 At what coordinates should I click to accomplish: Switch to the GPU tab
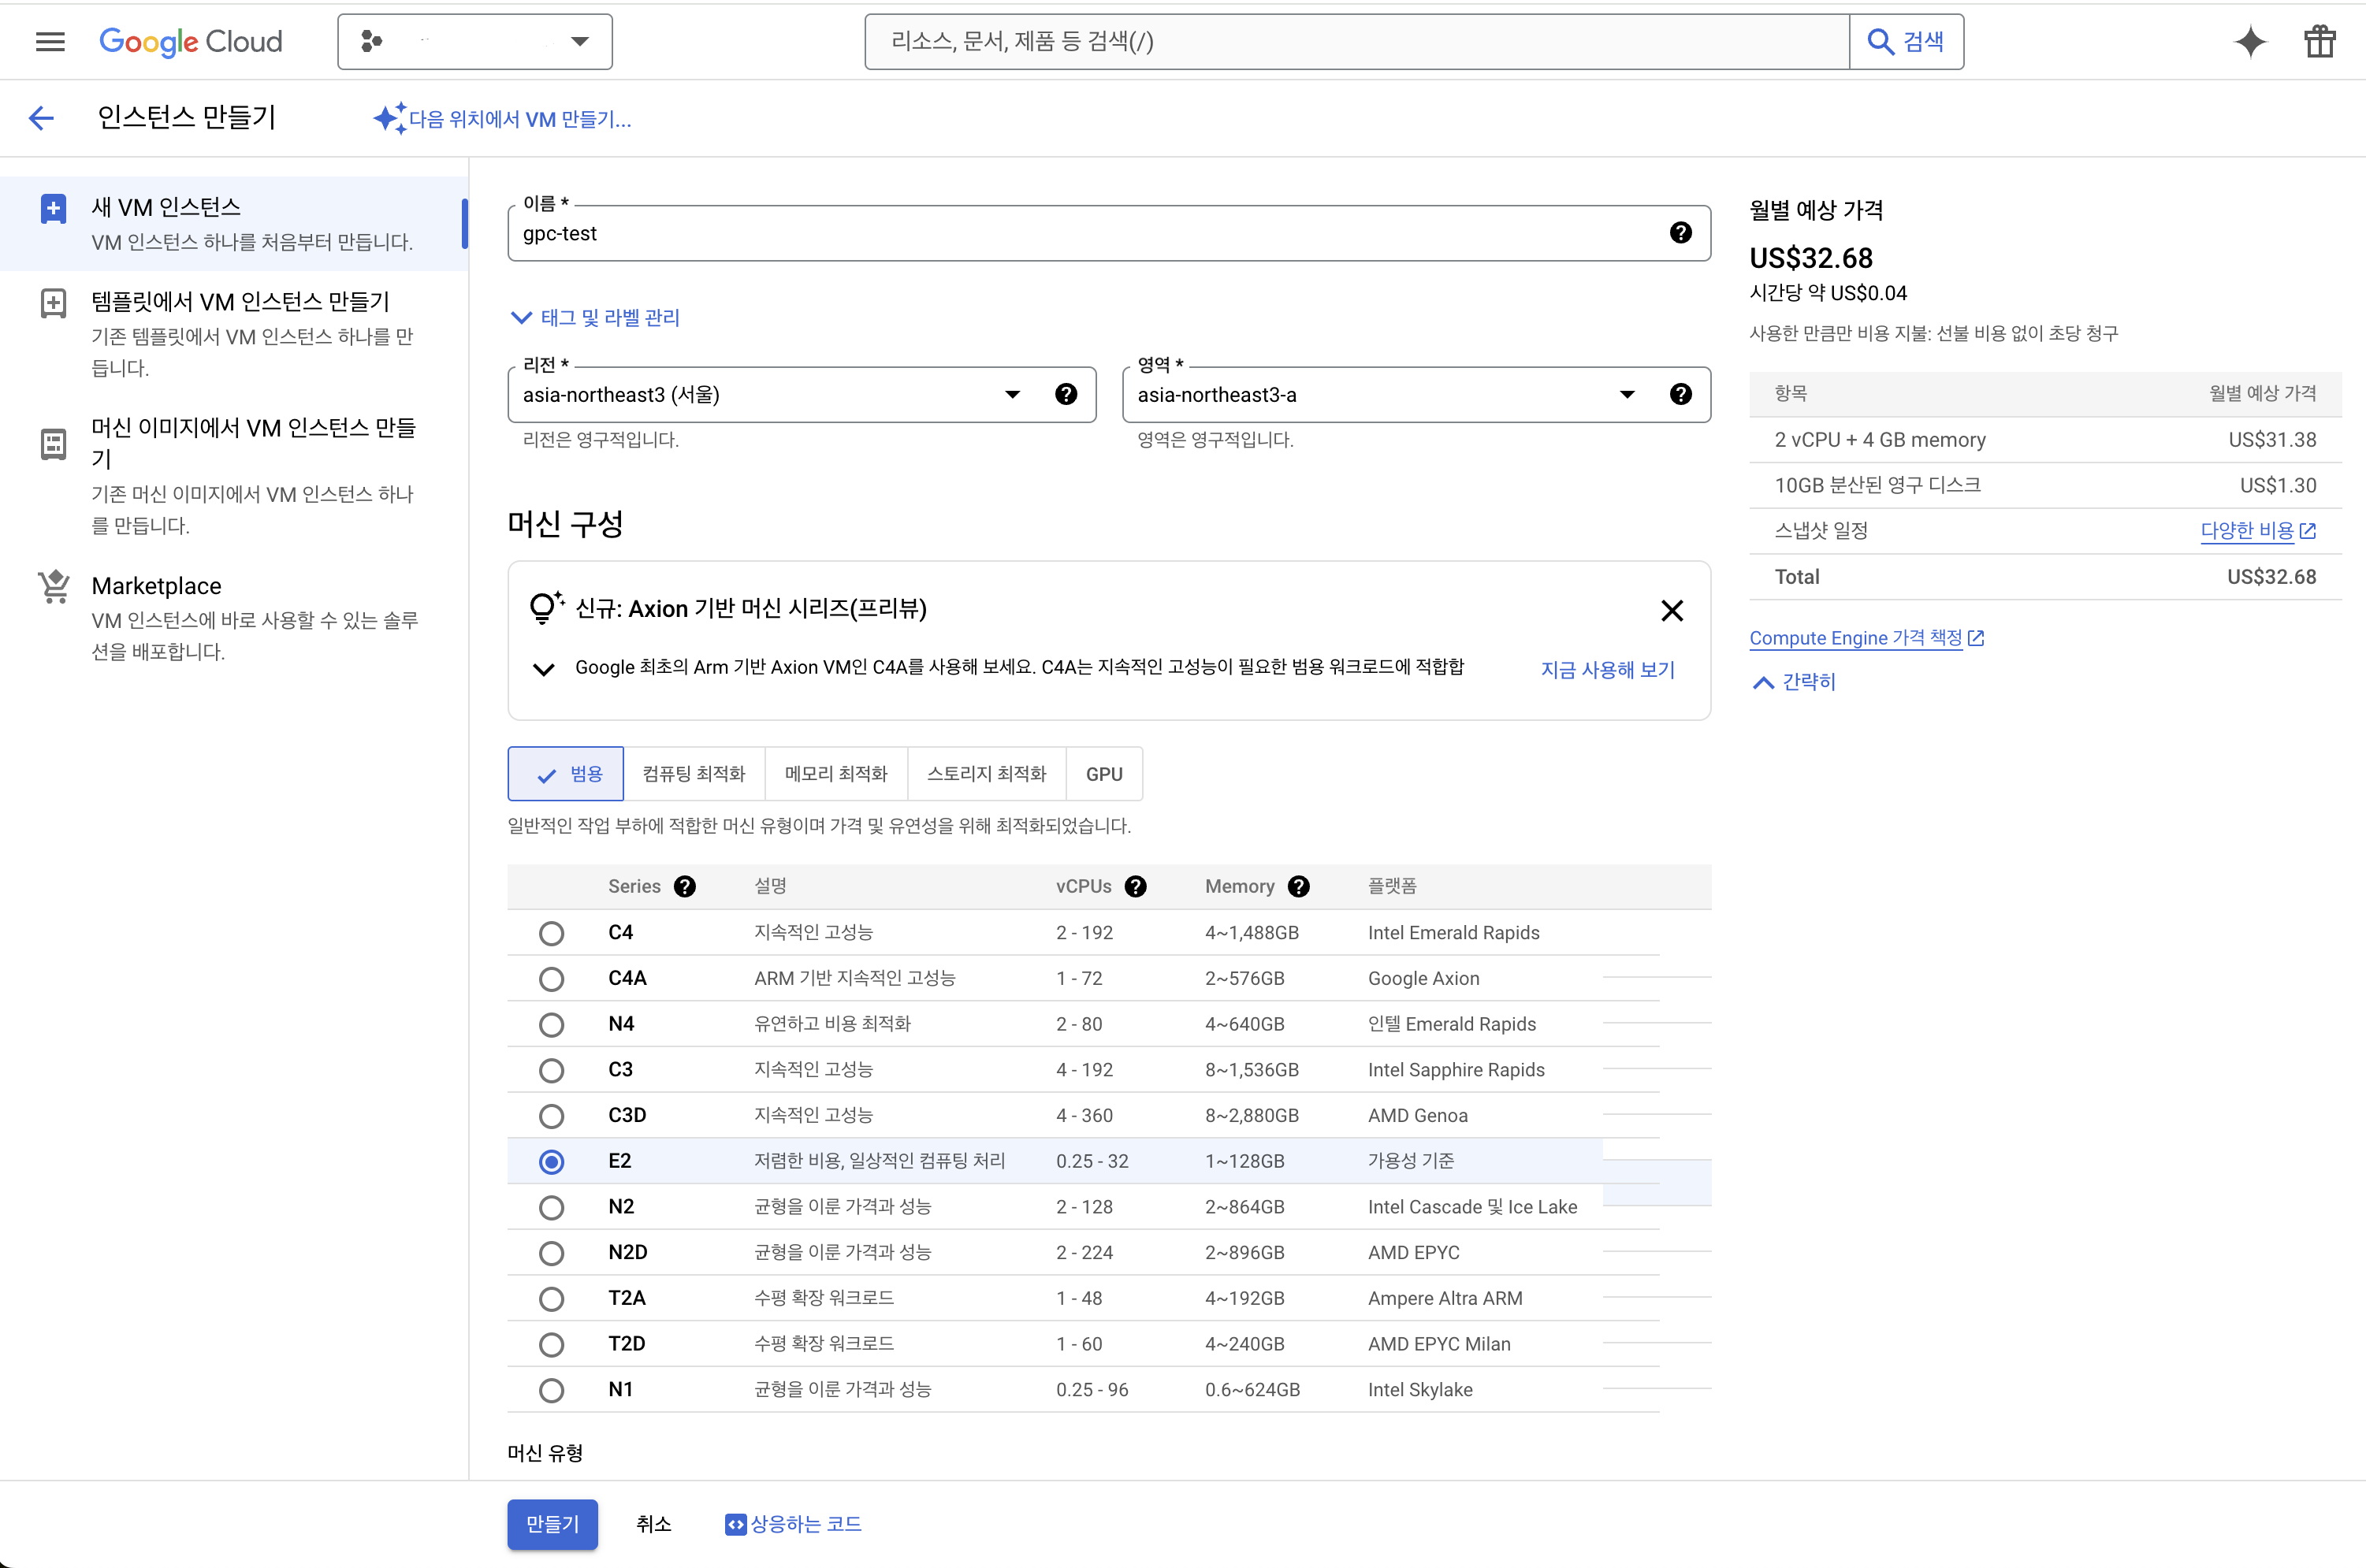[x=1103, y=774]
